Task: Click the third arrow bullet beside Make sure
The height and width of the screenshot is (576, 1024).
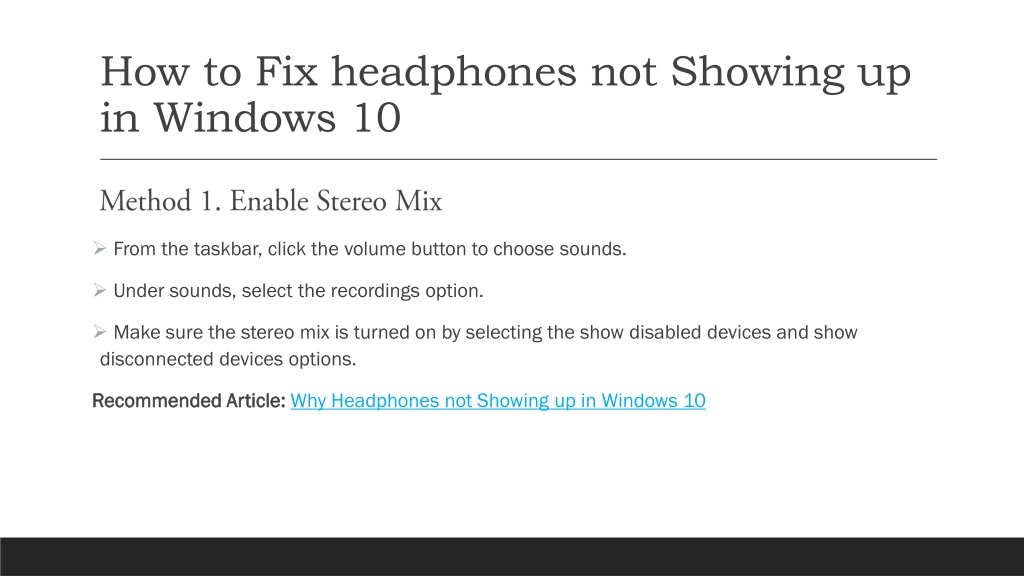Action: click(x=99, y=332)
